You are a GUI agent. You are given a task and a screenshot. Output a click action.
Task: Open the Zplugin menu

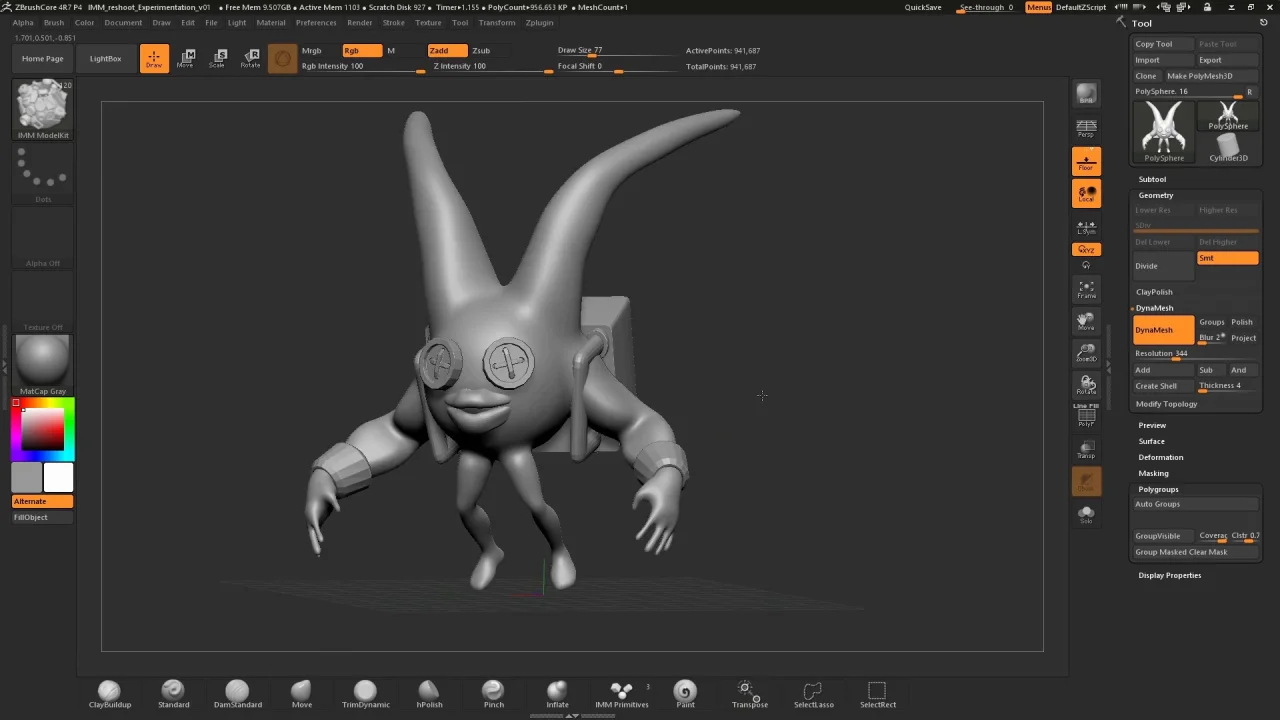(539, 22)
